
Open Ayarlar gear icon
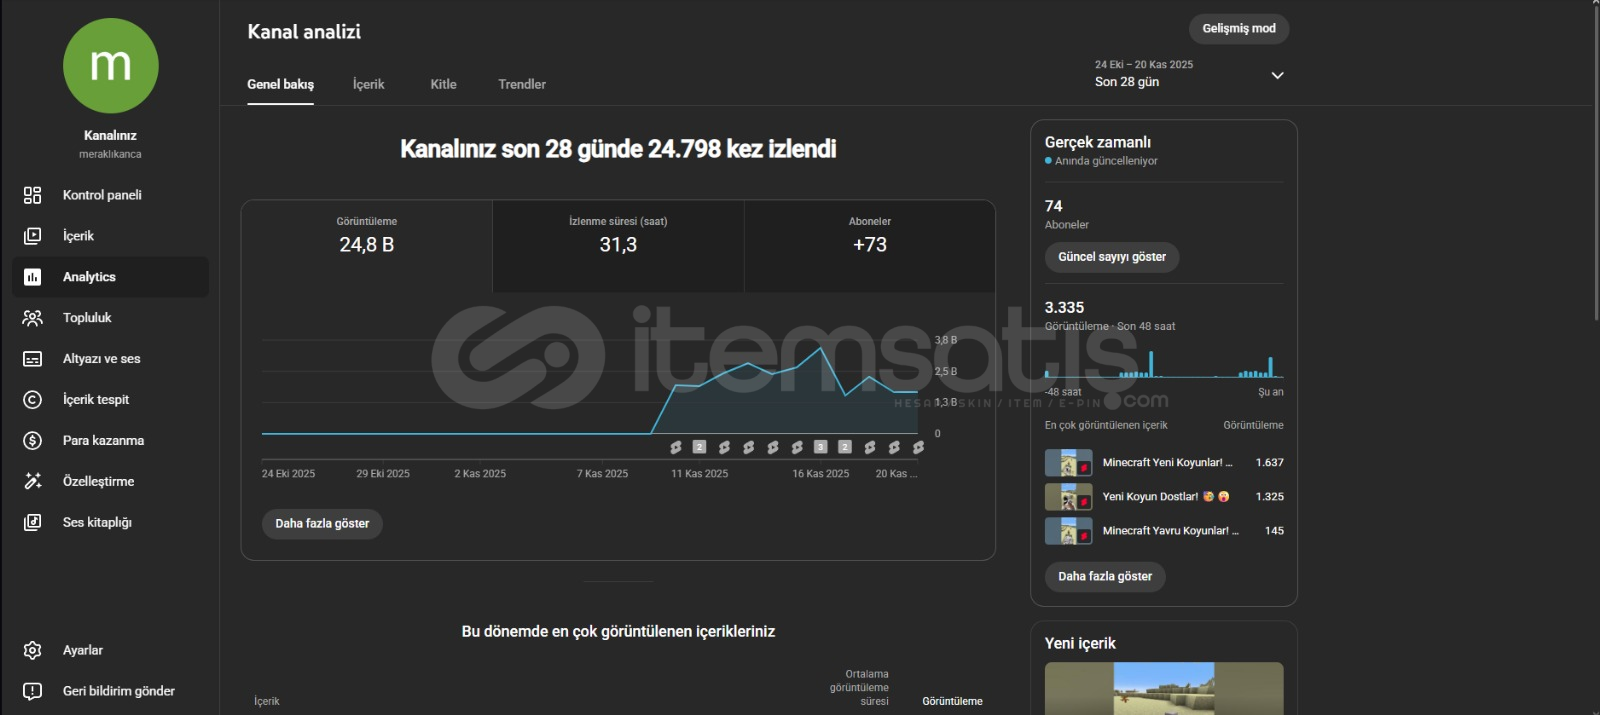(32, 651)
